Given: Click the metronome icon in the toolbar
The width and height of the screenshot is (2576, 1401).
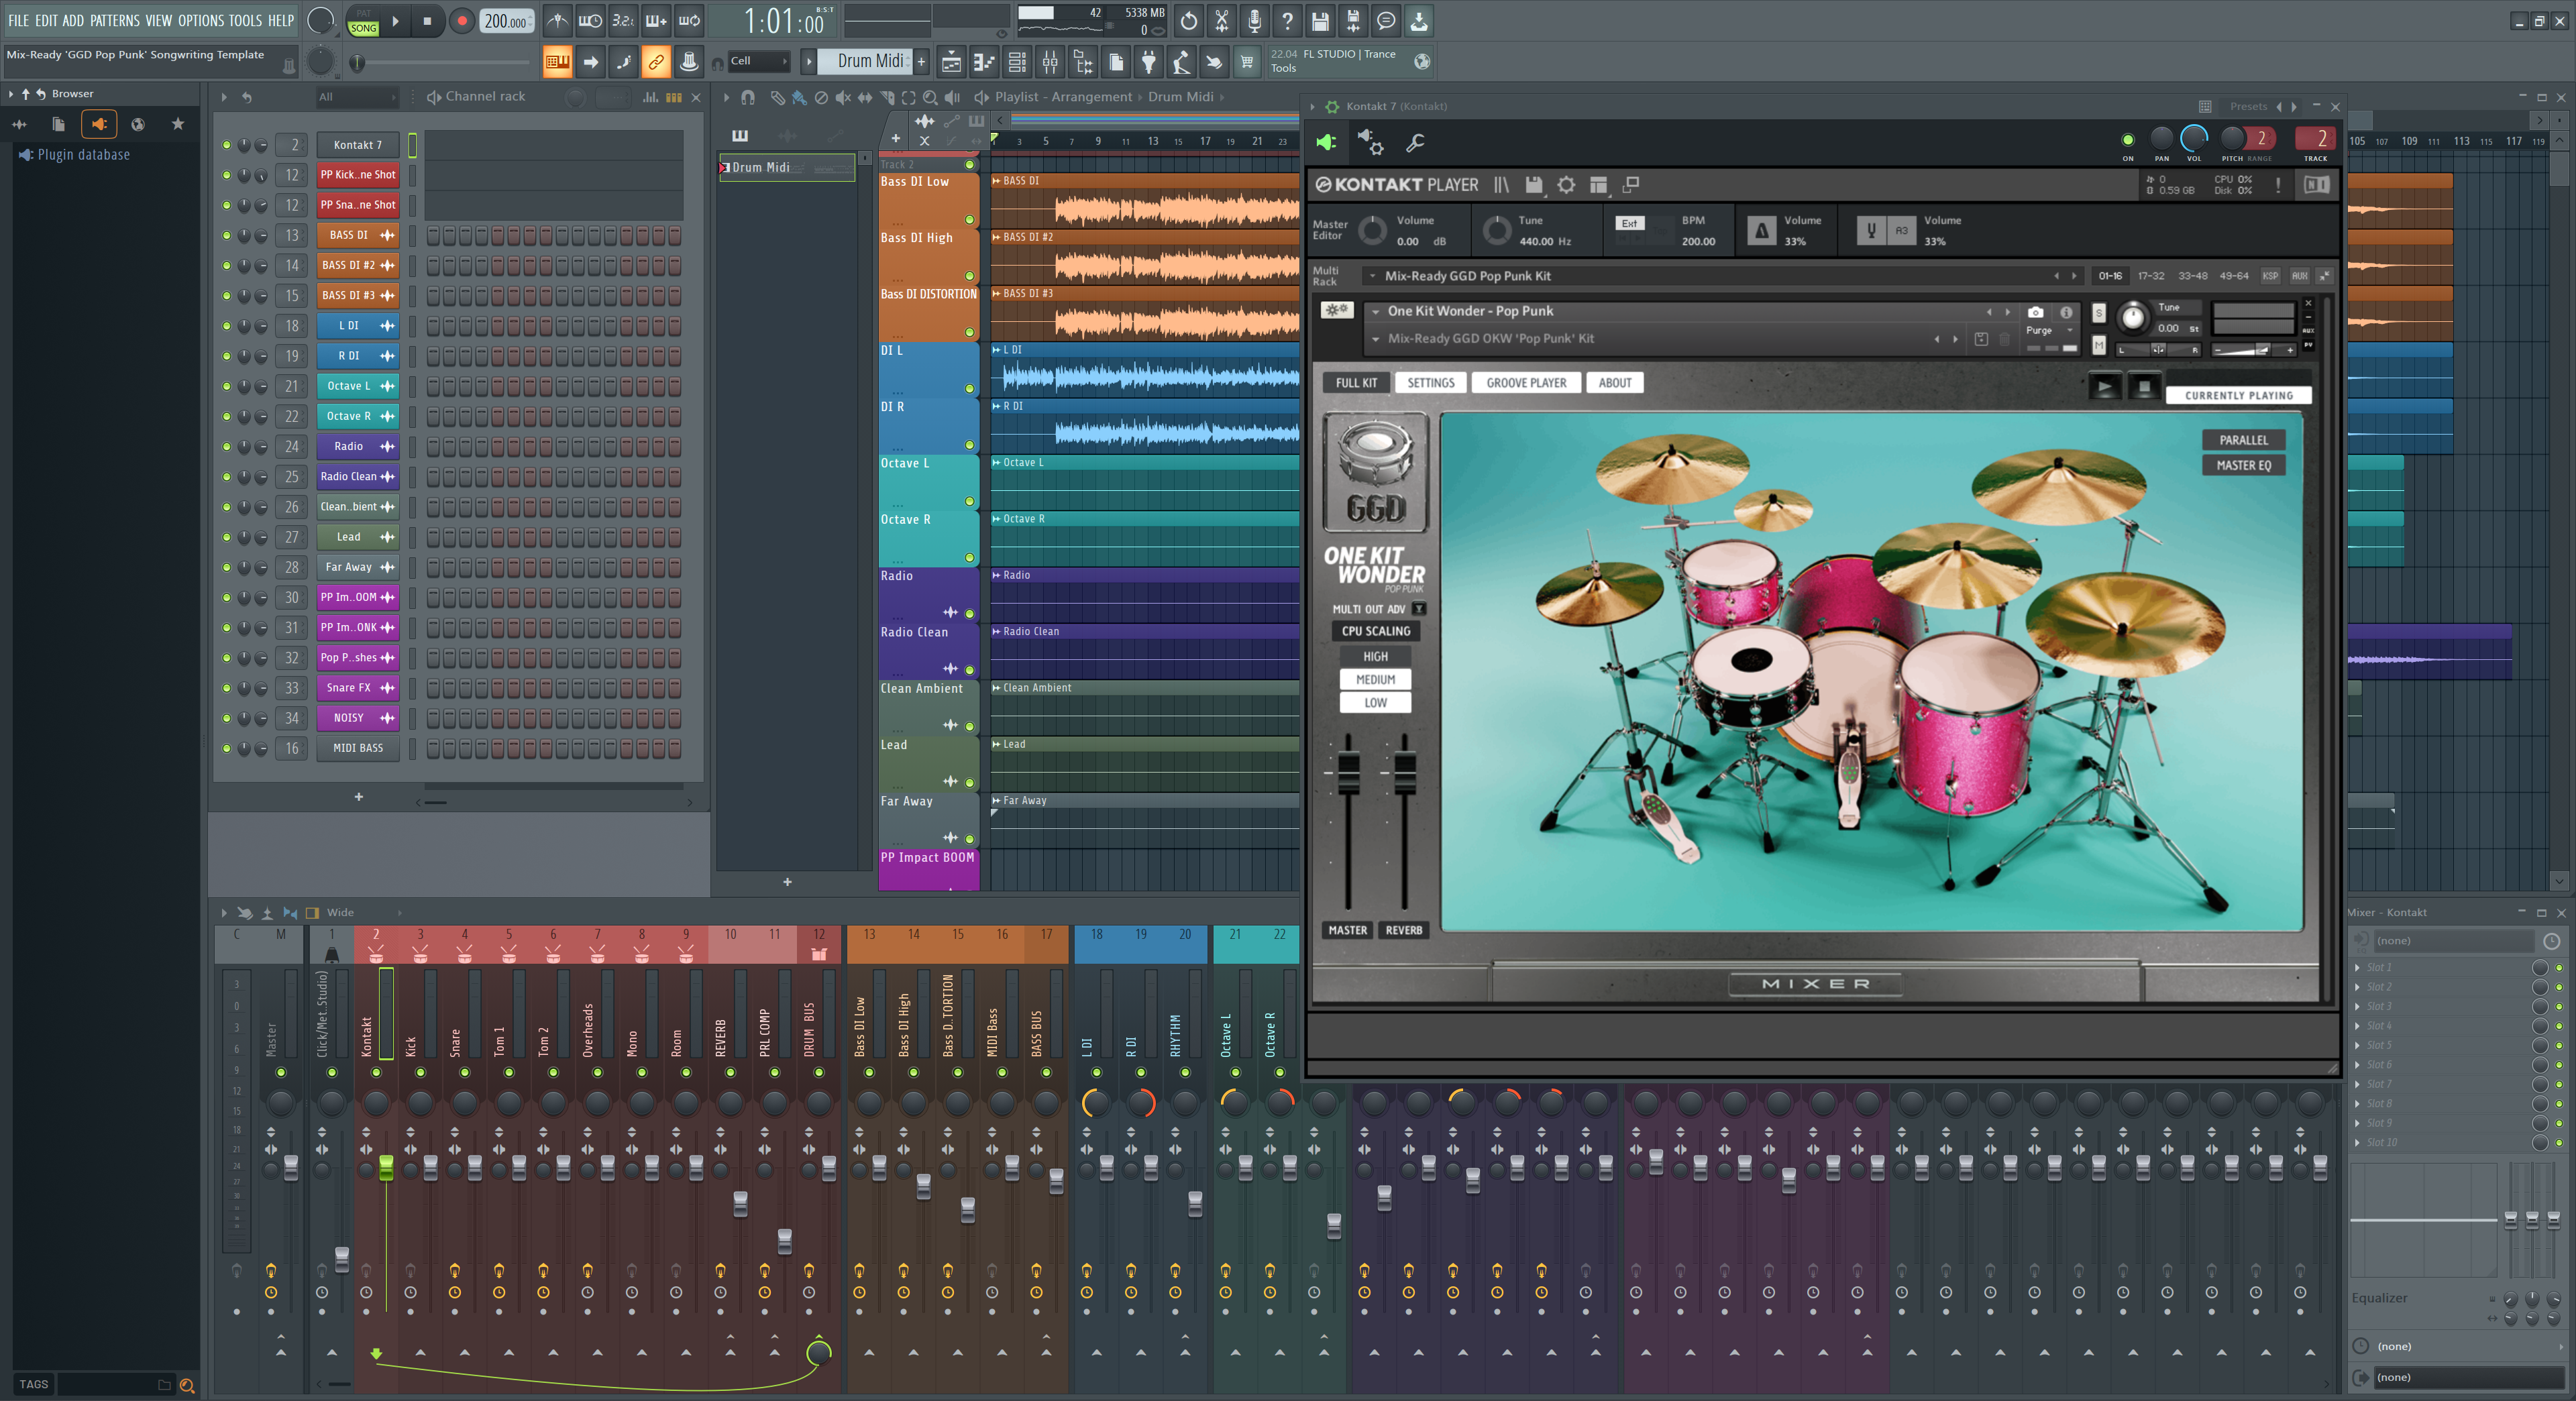Looking at the screenshot, I should [x=558, y=21].
